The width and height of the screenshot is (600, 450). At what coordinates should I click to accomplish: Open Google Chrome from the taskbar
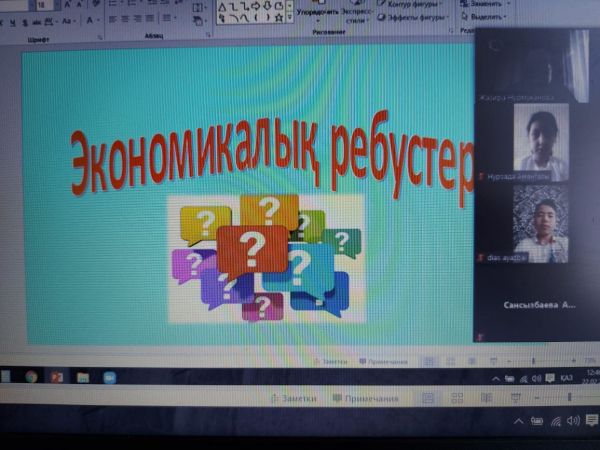tap(31, 377)
